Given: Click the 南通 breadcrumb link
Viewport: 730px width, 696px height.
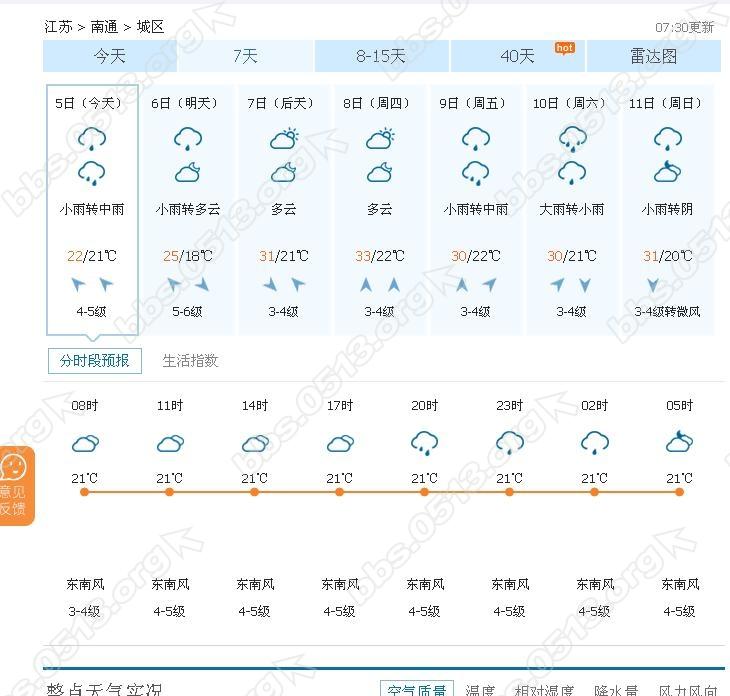Looking at the screenshot, I should click(x=104, y=27).
